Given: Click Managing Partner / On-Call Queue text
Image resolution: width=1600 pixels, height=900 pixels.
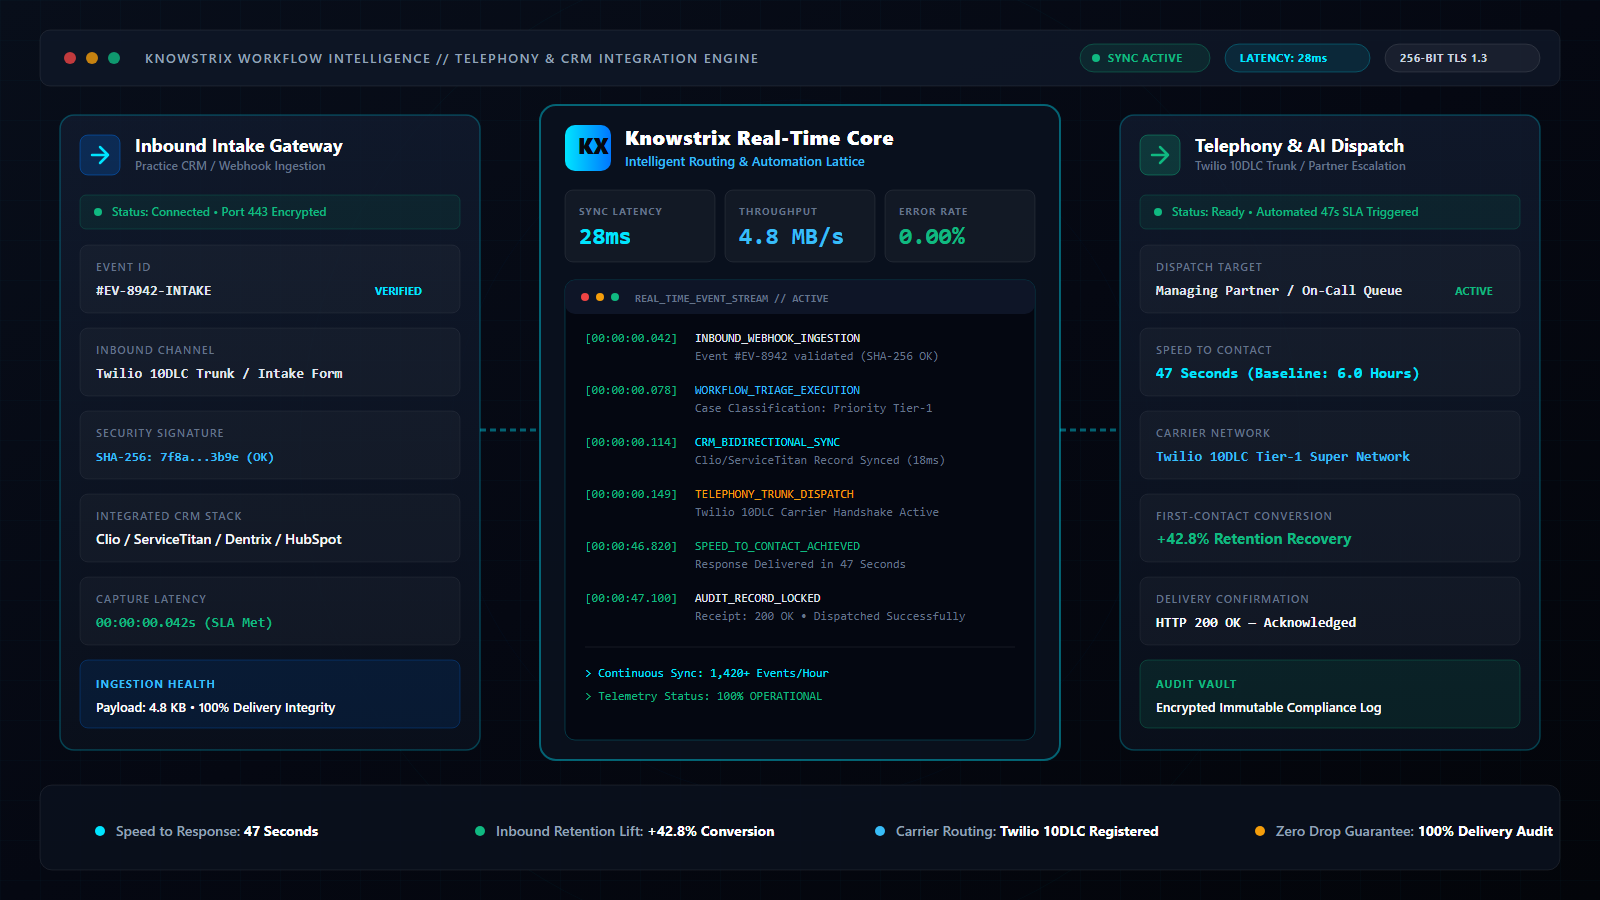Looking at the screenshot, I should point(1279,291).
